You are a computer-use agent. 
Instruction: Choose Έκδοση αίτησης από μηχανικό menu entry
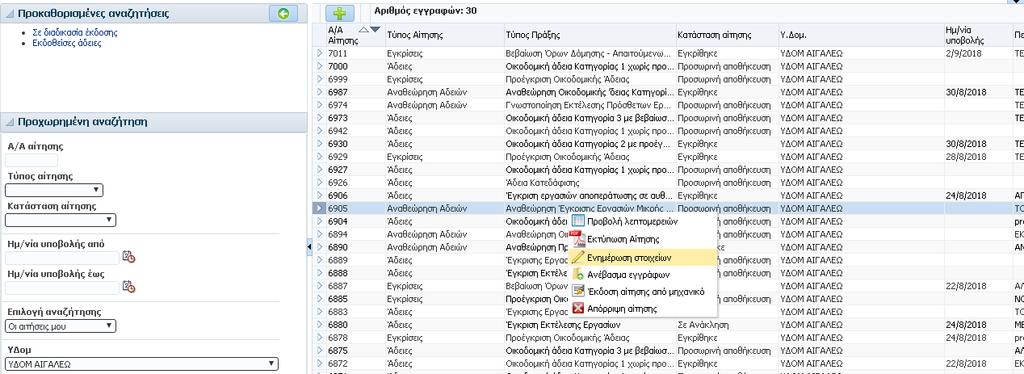pyautogui.click(x=645, y=292)
